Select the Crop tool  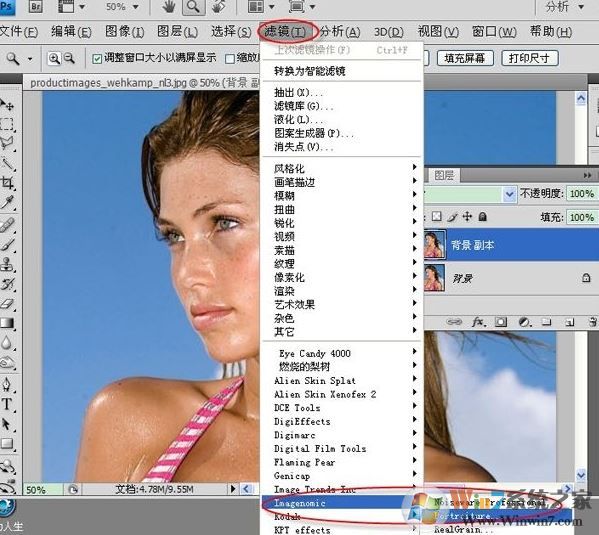pyautogui.click(x=7, y=182)
